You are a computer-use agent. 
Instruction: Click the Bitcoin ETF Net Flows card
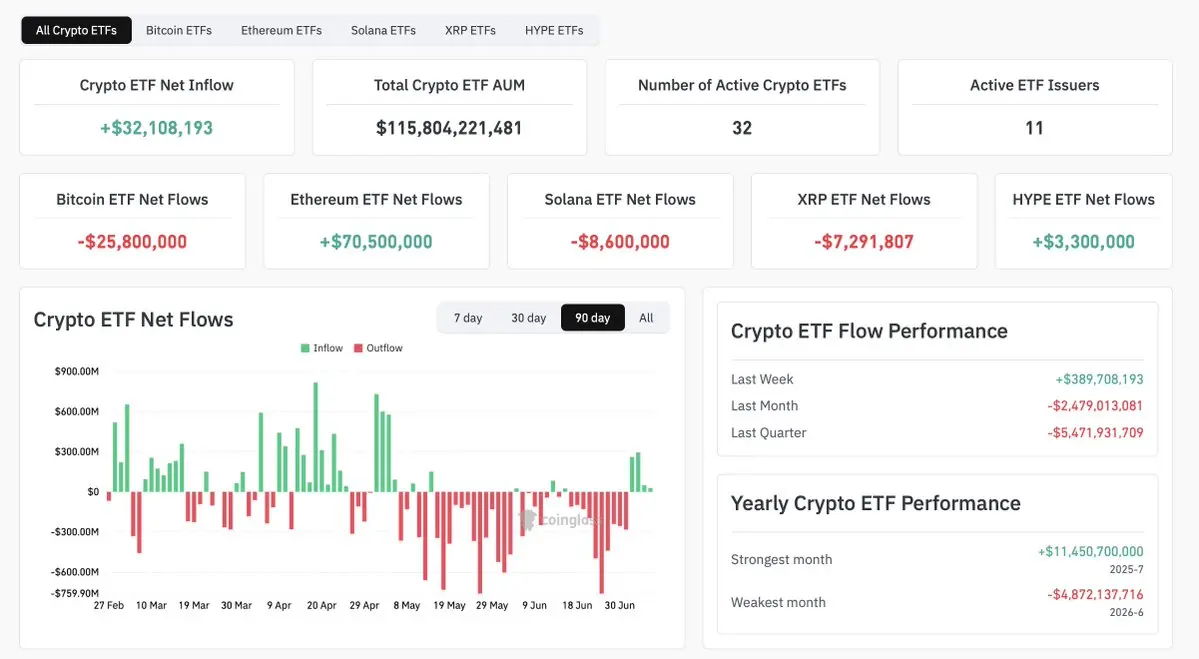coord(132,221)
